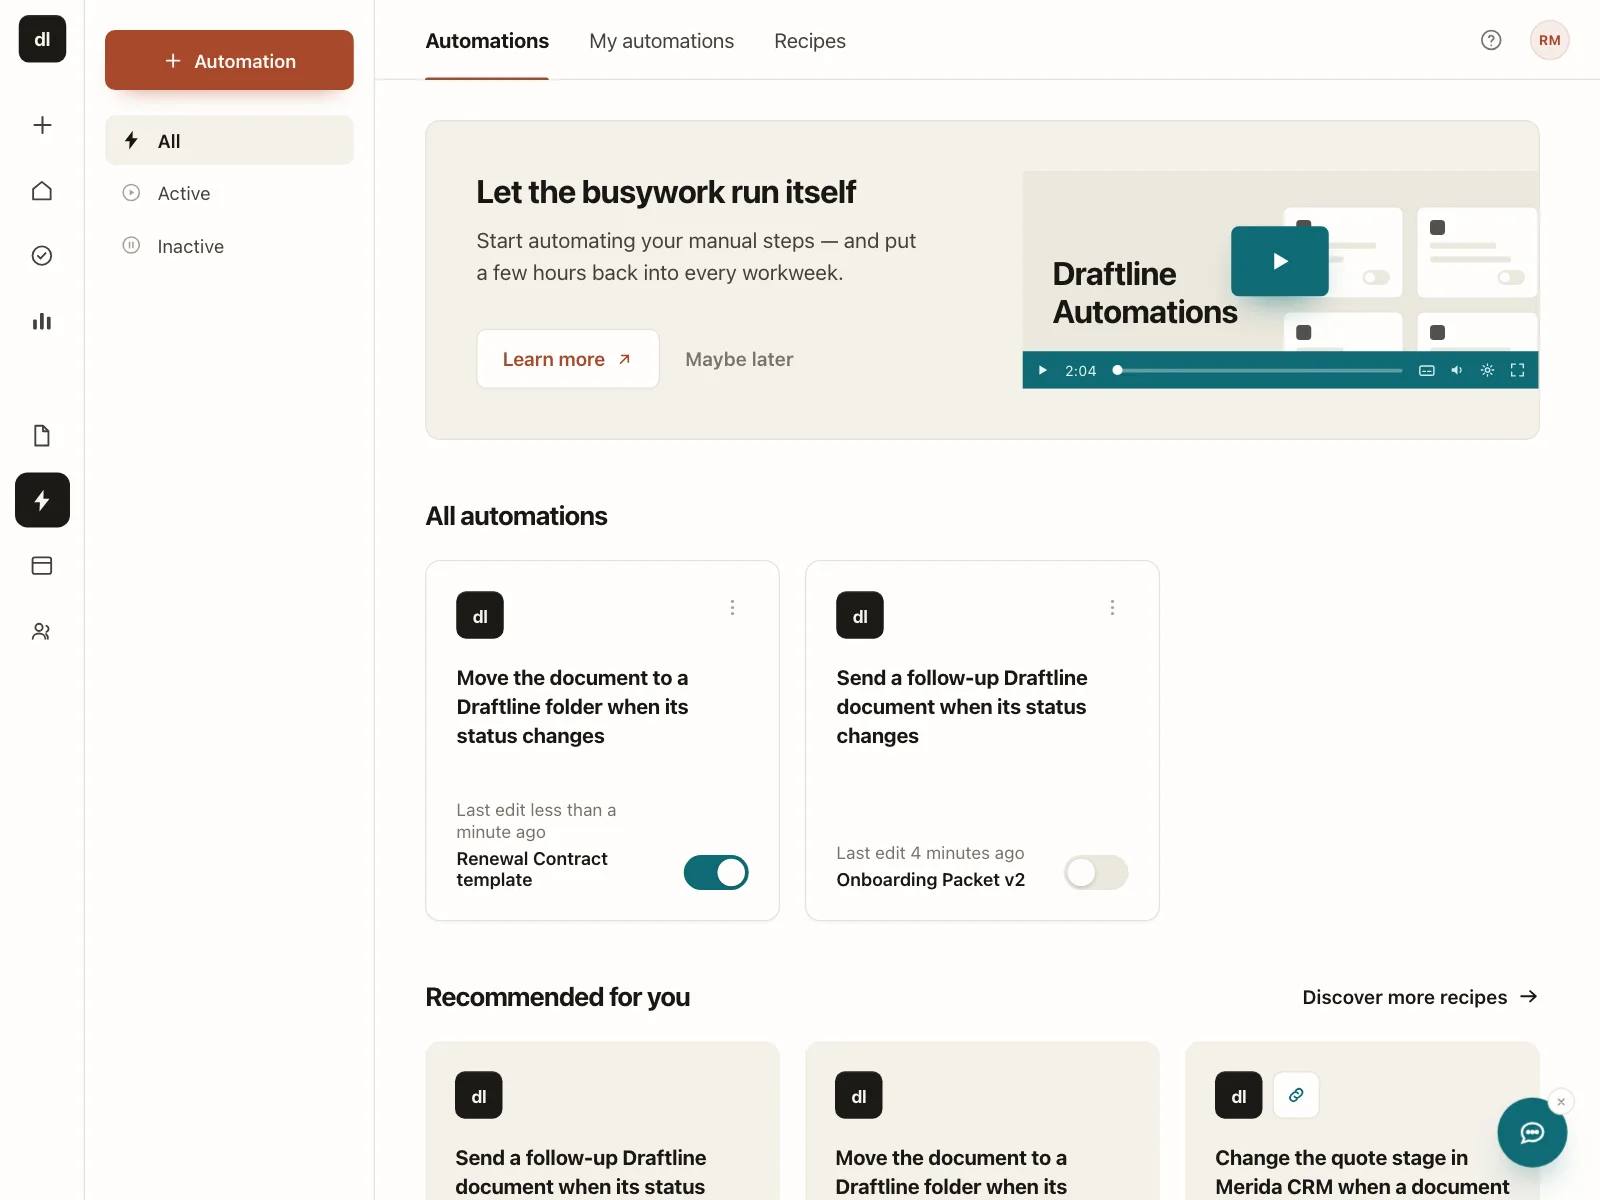Screen dimensions: 1600x1200
Task: Enable the Onboarding Packet v2 automation toggle
Action: coord(1096,872)
